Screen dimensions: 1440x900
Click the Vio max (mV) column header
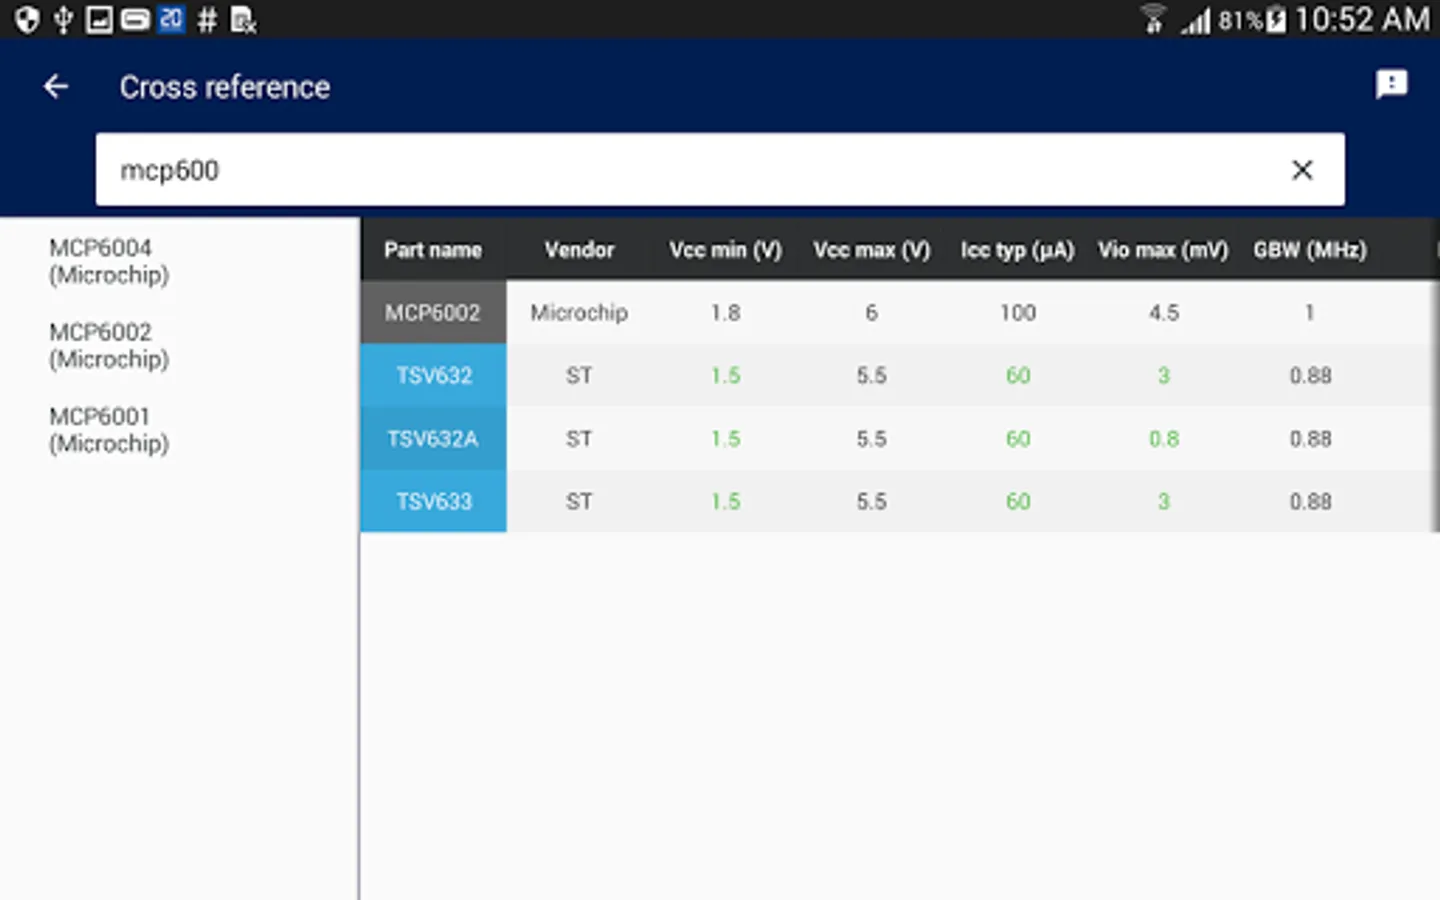pos(1163,250)
